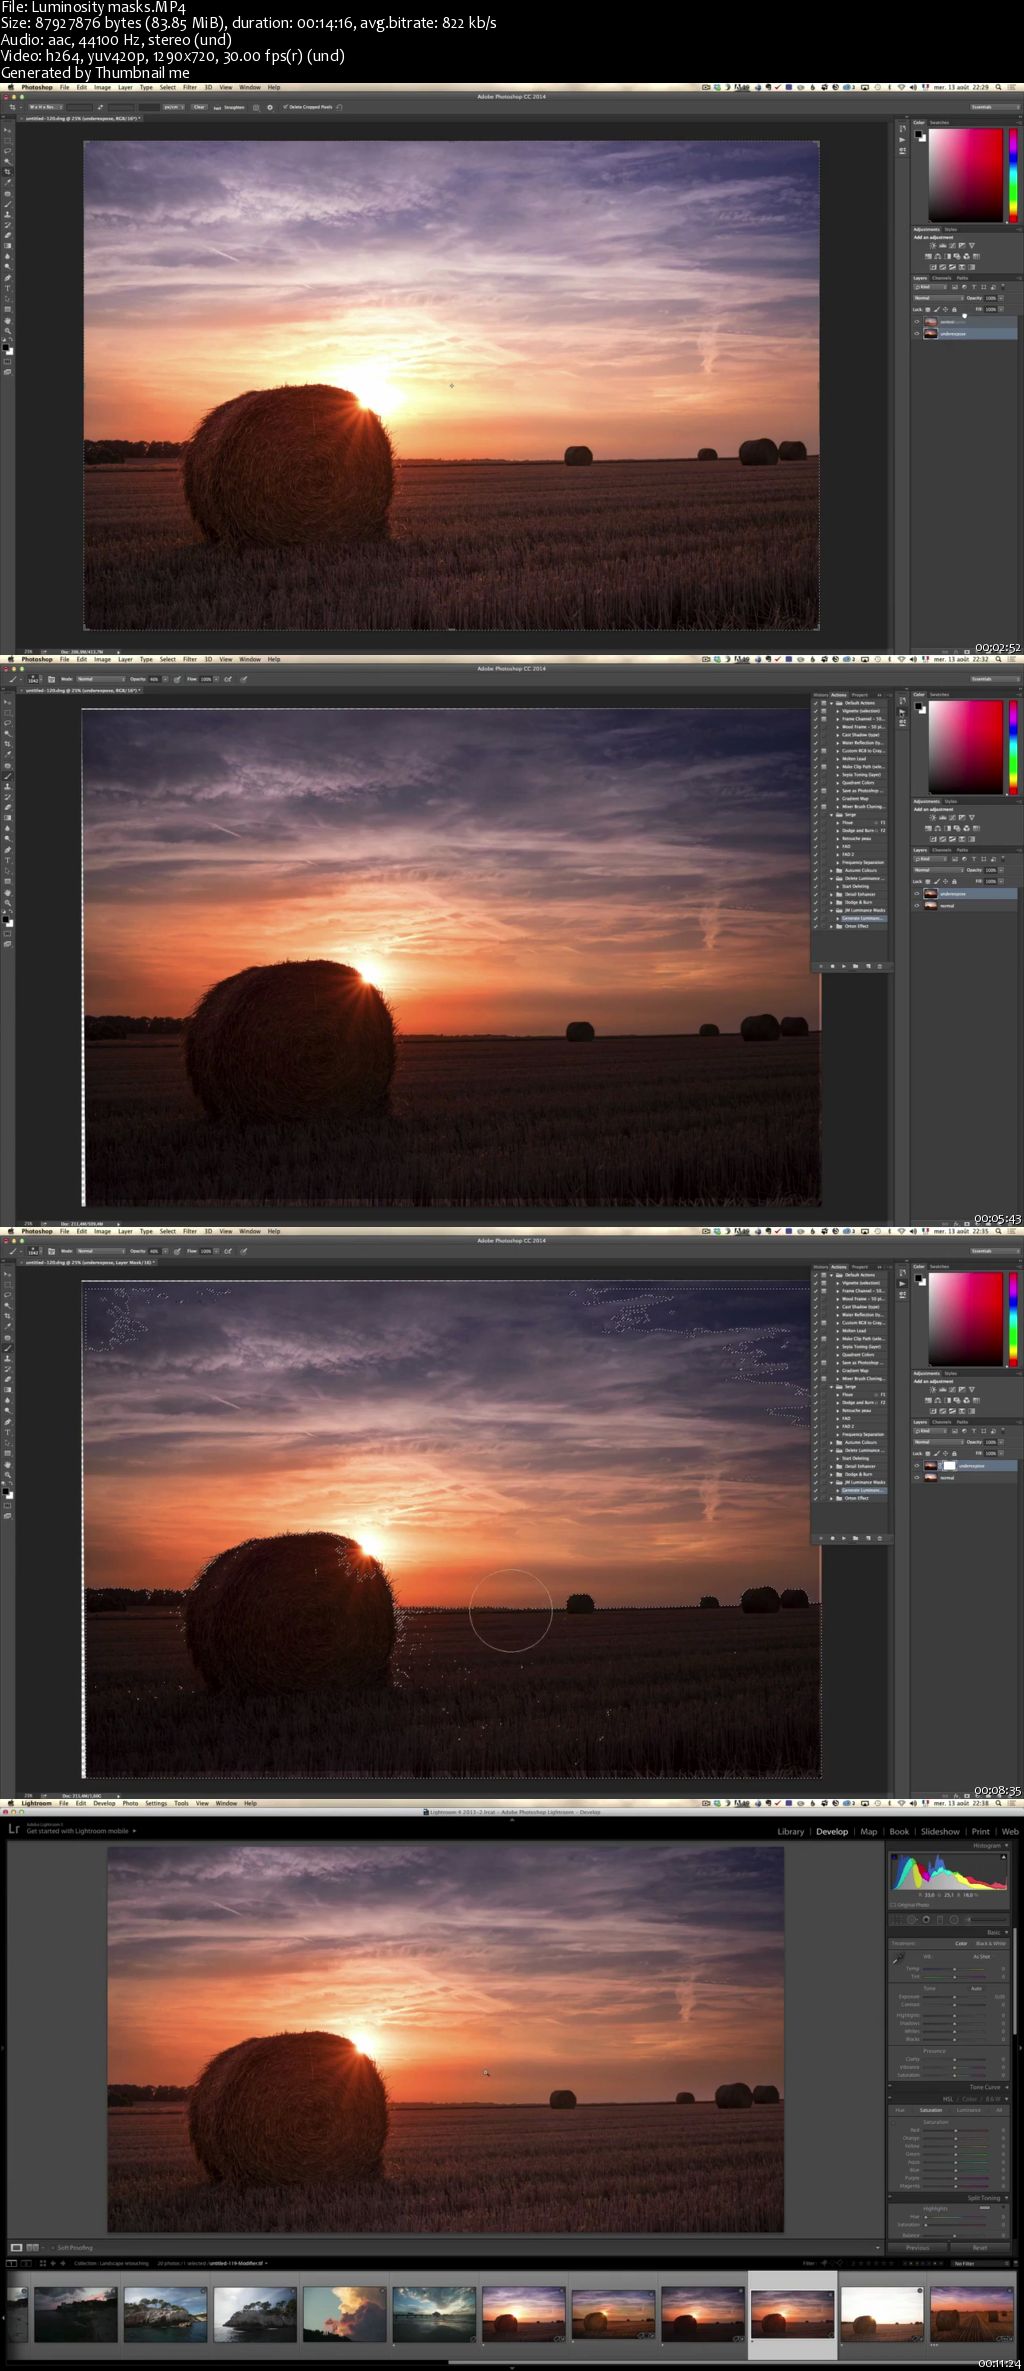Image resolution: width=1024 pixels, height=2371 pixels.
Task: Toggle Soft Proofing checkbox in Lightroom
Action: pos(53,2247)
